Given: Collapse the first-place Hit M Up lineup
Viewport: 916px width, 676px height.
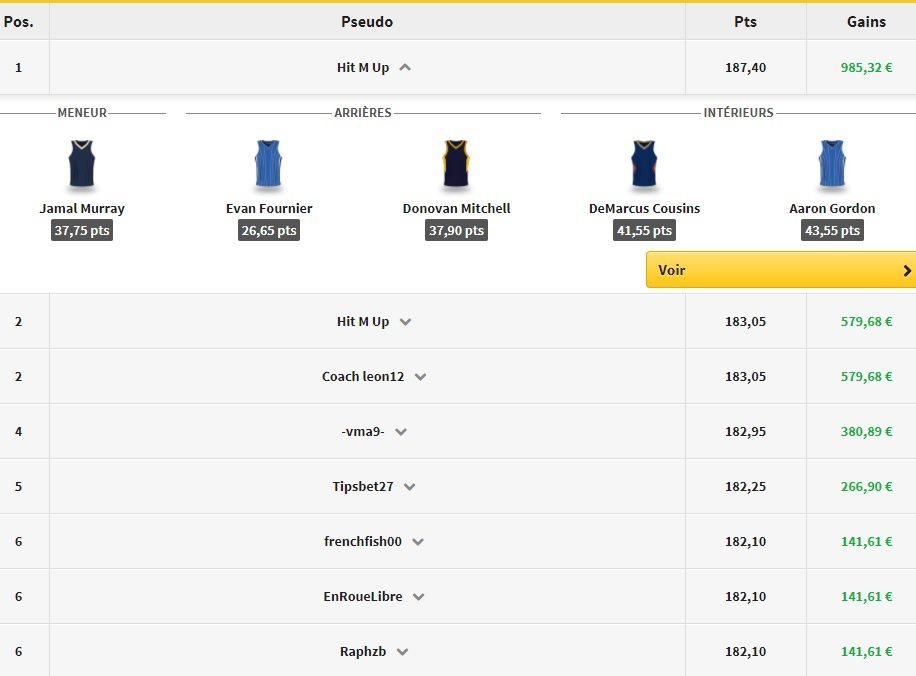Looking at the screenshot, I should click(405, 68).
